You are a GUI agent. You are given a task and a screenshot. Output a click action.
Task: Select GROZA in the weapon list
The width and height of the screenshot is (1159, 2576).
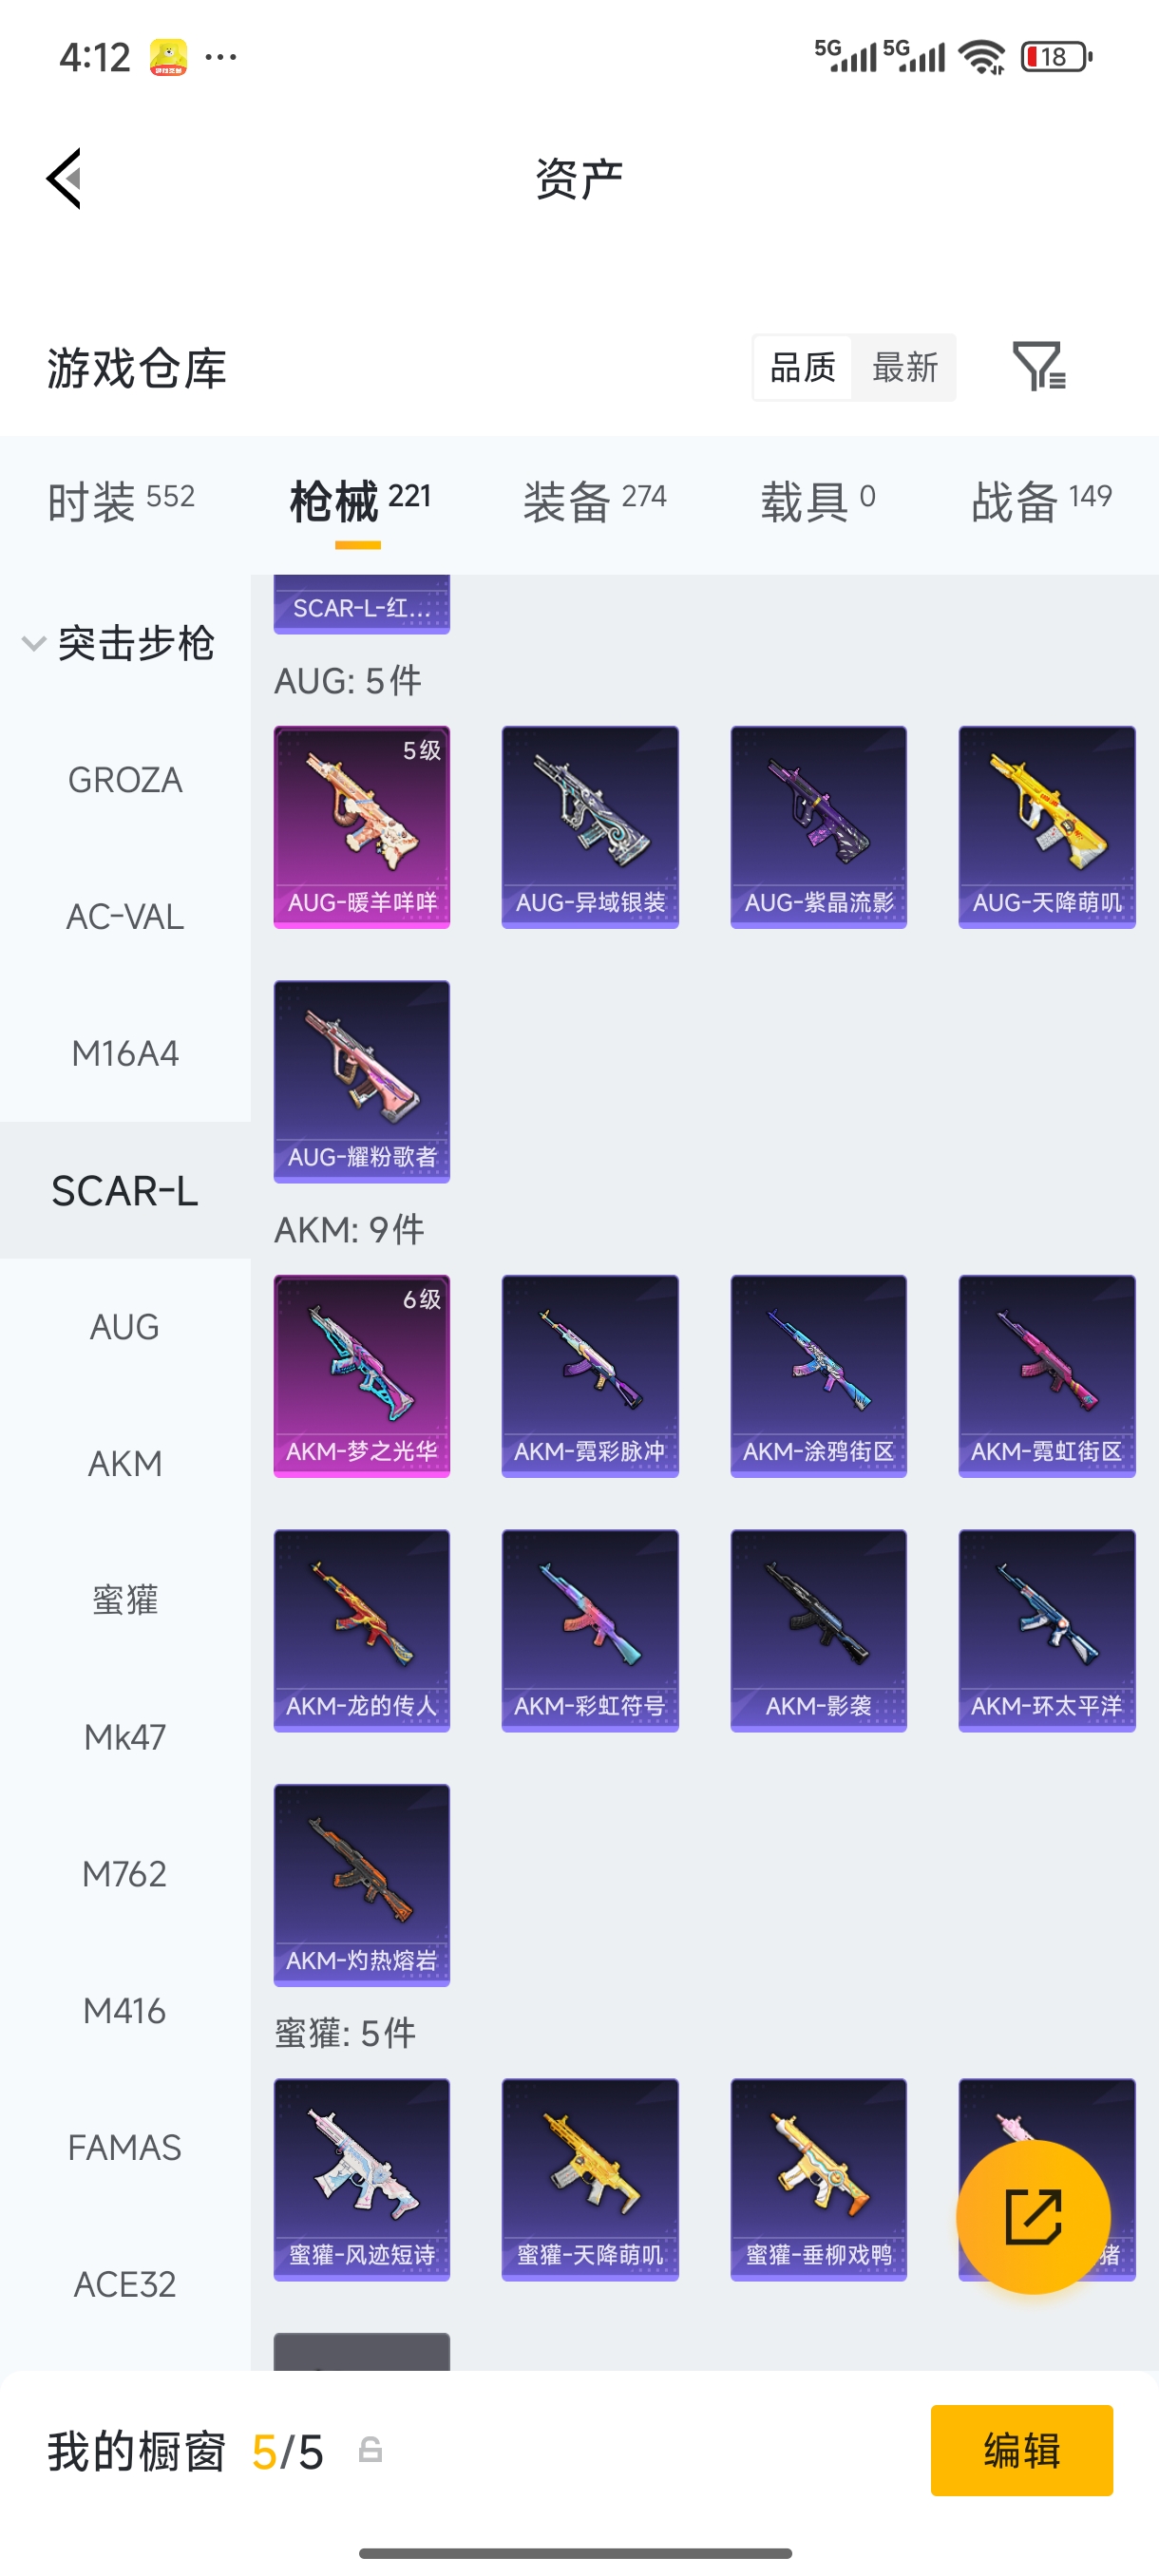tap(125, 780)
